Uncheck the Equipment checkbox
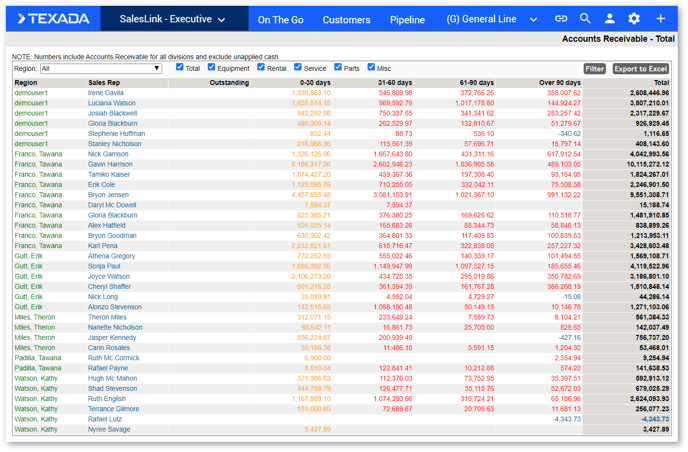The image size is (688, 452). 211,67
